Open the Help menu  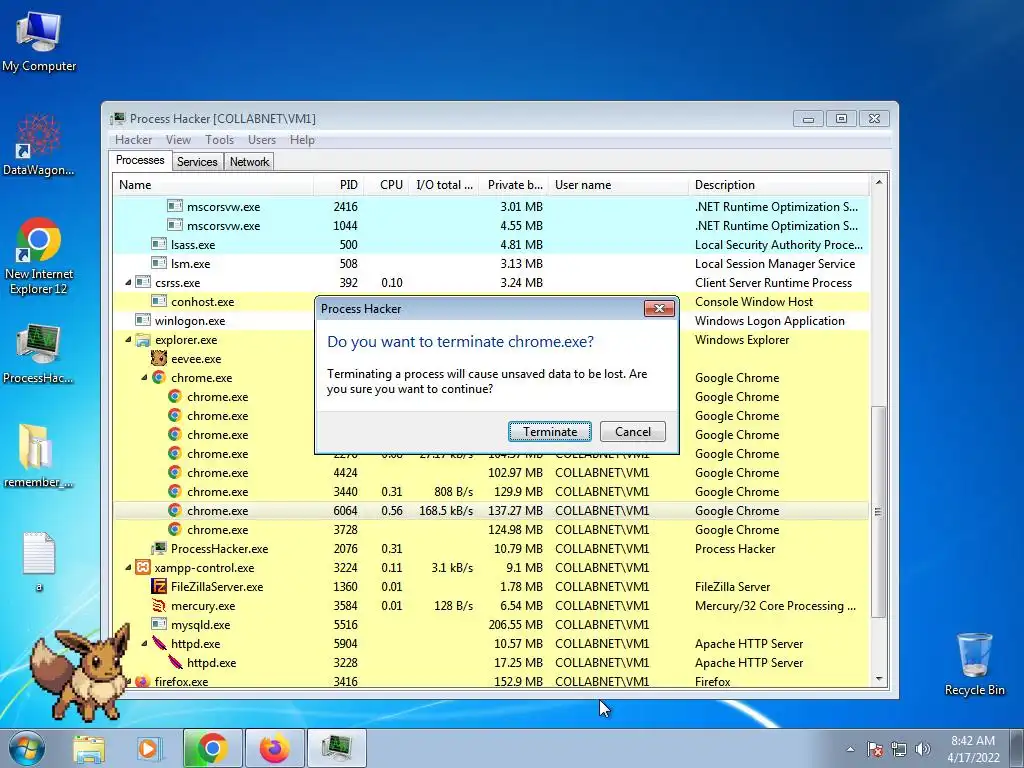point(302,140)
